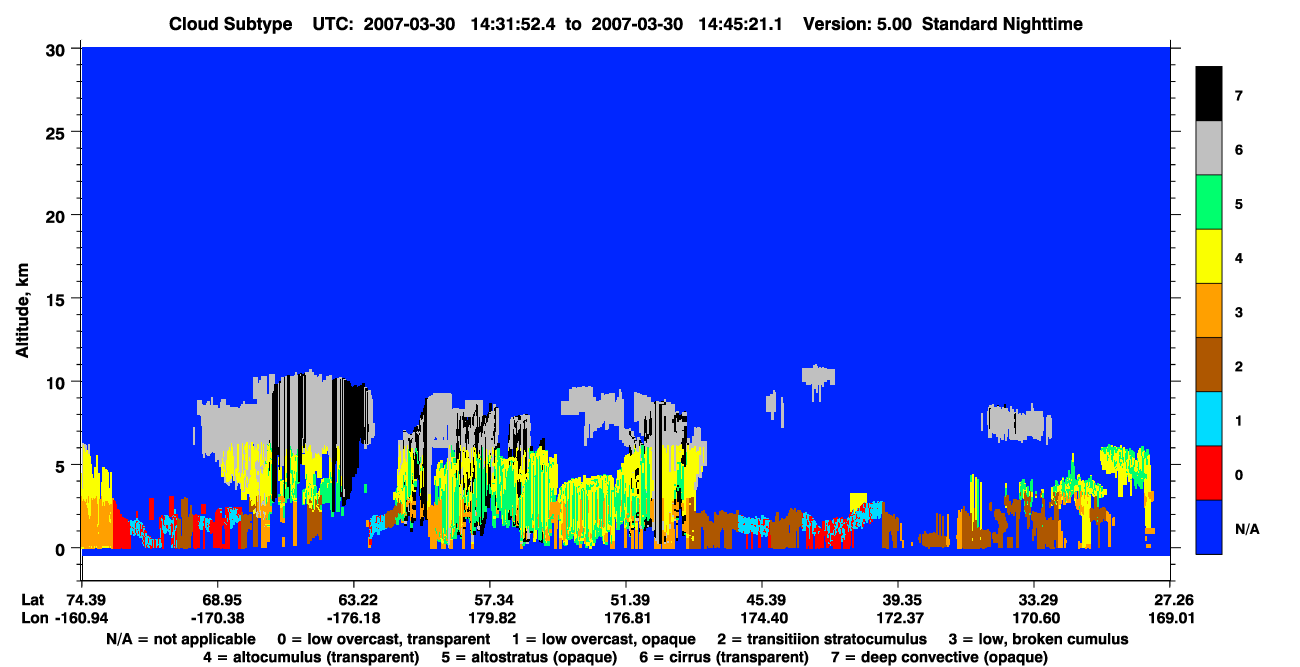Viewport: 1300px width, 667px height.
Task: Click longitude value -176.18
Action: [x=353, y=618]
